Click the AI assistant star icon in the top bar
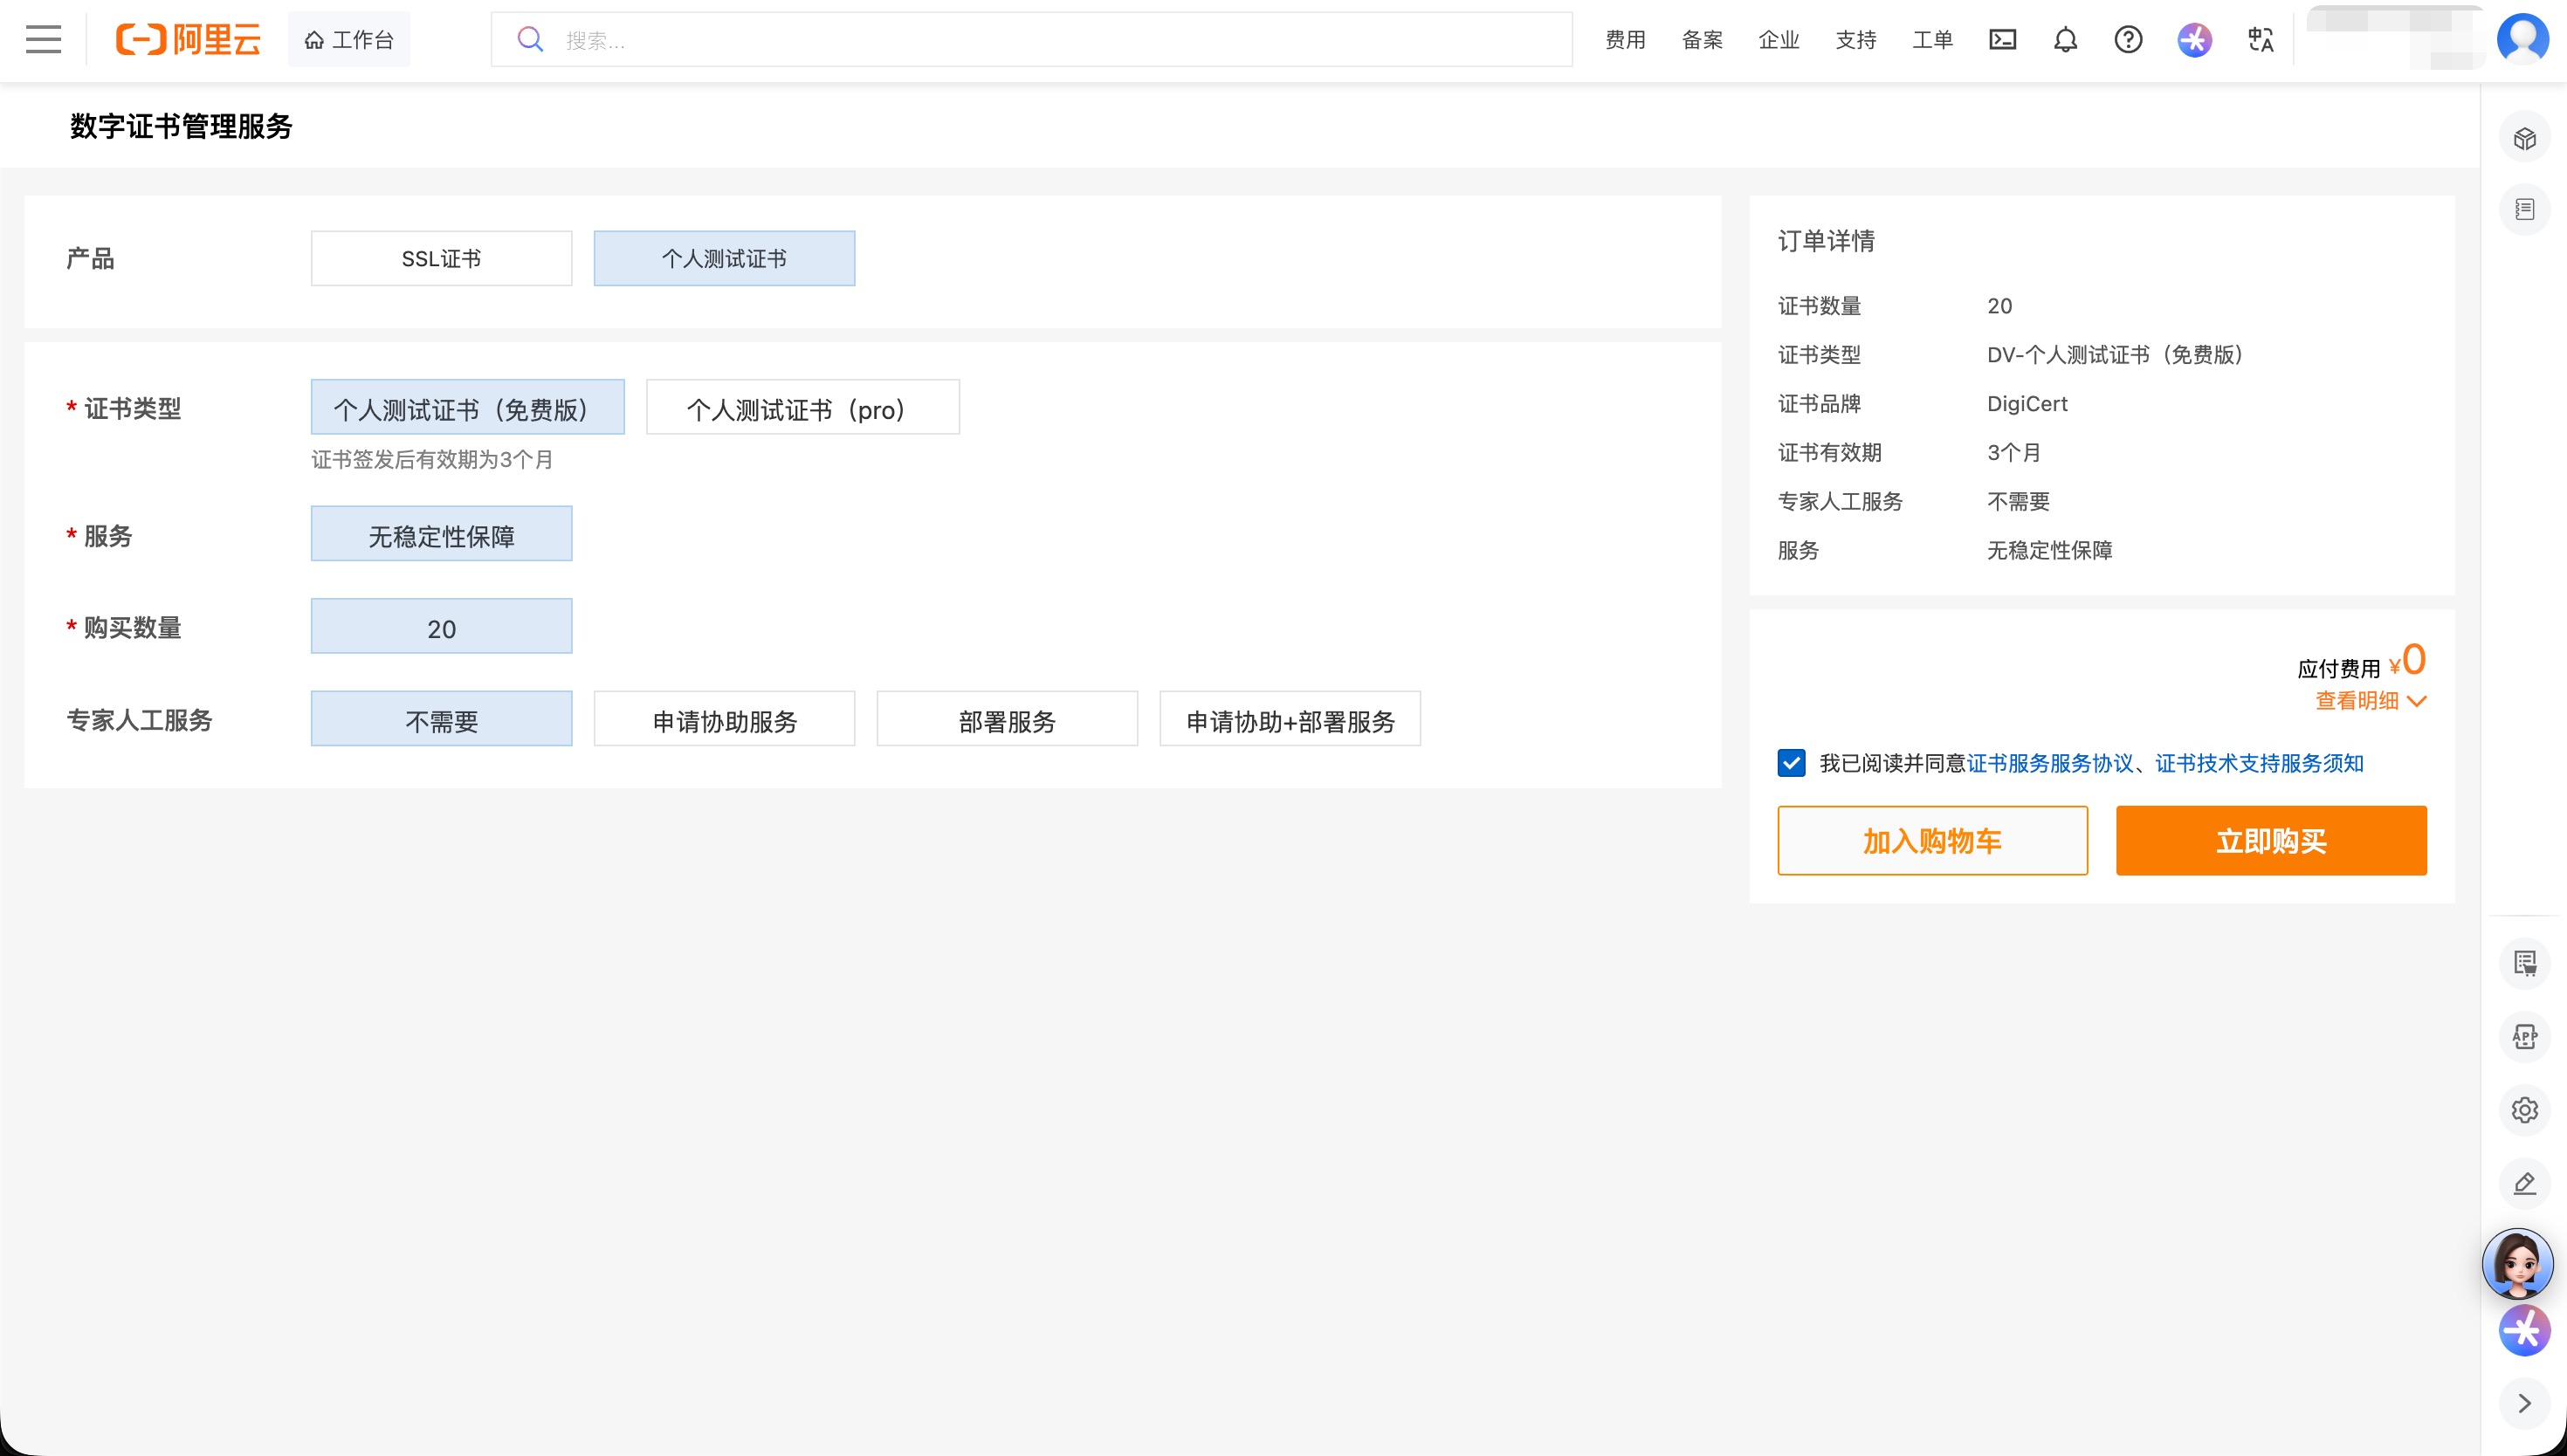This screenshot has height=1456, width=2567. (x=2194, y=39)
